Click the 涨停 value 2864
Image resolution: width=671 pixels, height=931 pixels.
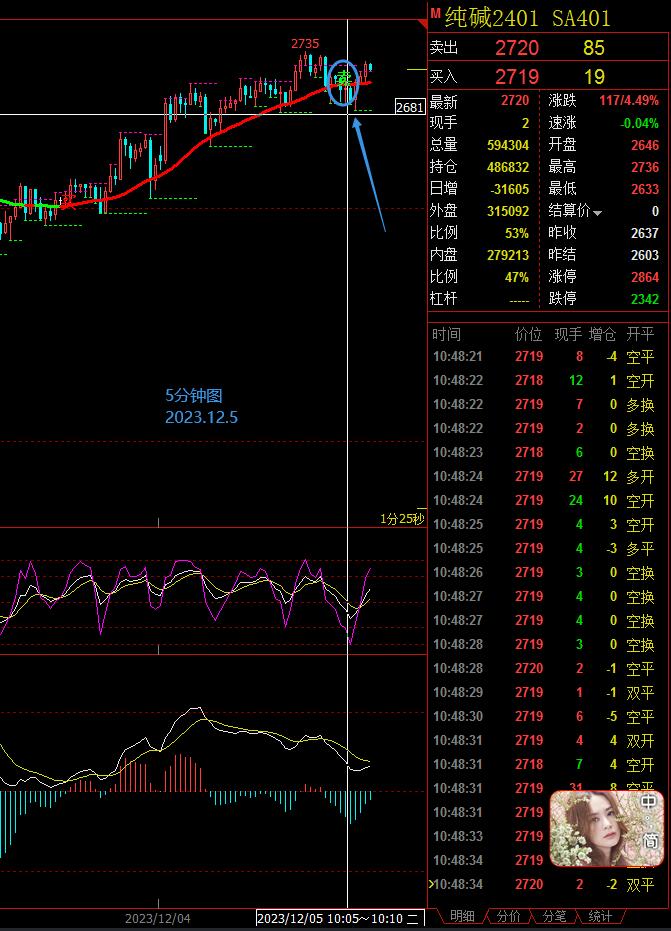(645, 277)
